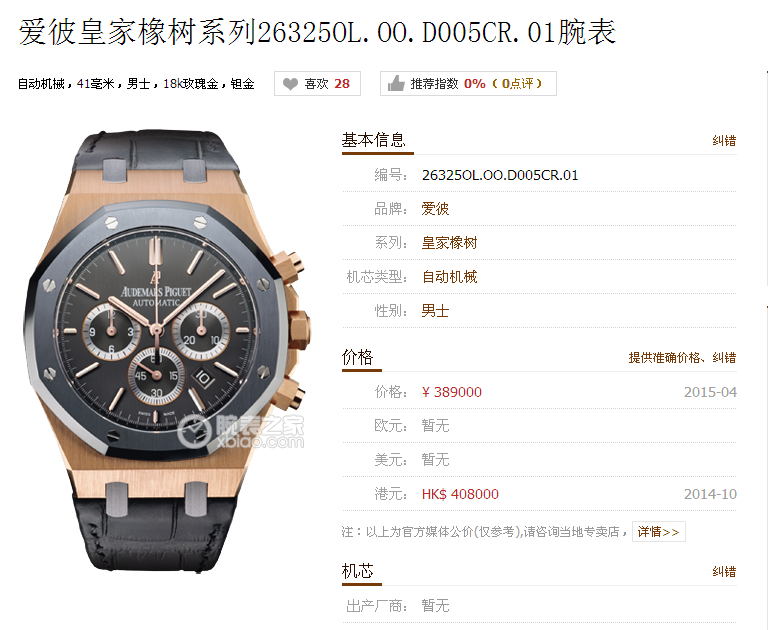Click the HK$ 408000 price value
The image size is (768, 630).
click(460, 494)
